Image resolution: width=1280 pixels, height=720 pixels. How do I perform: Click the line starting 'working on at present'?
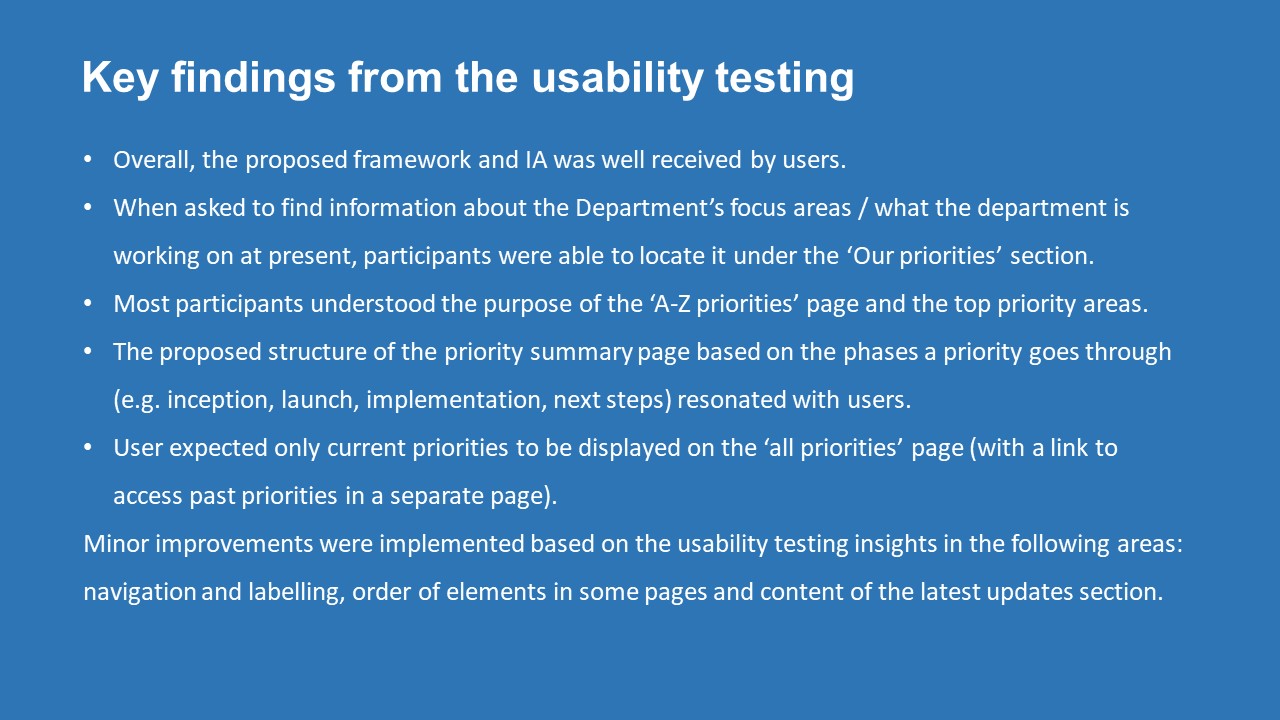tap(604, 256)
